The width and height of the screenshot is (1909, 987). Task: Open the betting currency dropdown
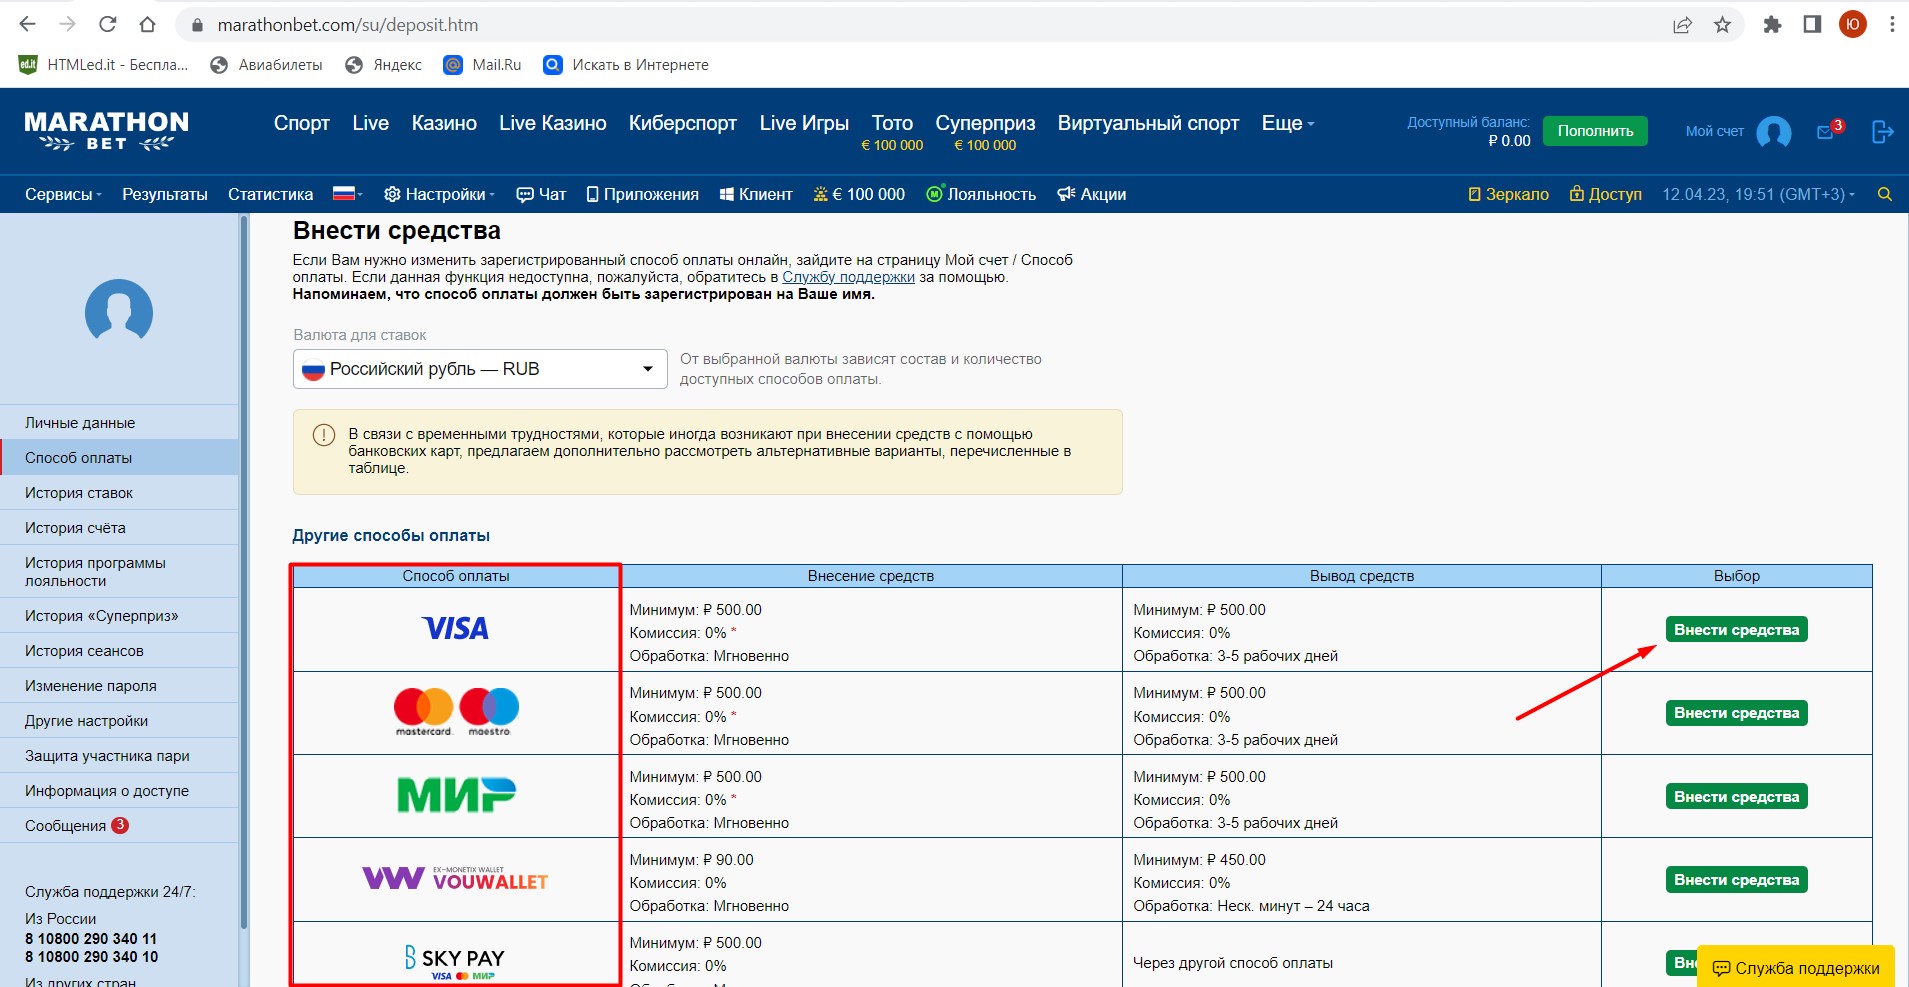[x=480, y=369]
